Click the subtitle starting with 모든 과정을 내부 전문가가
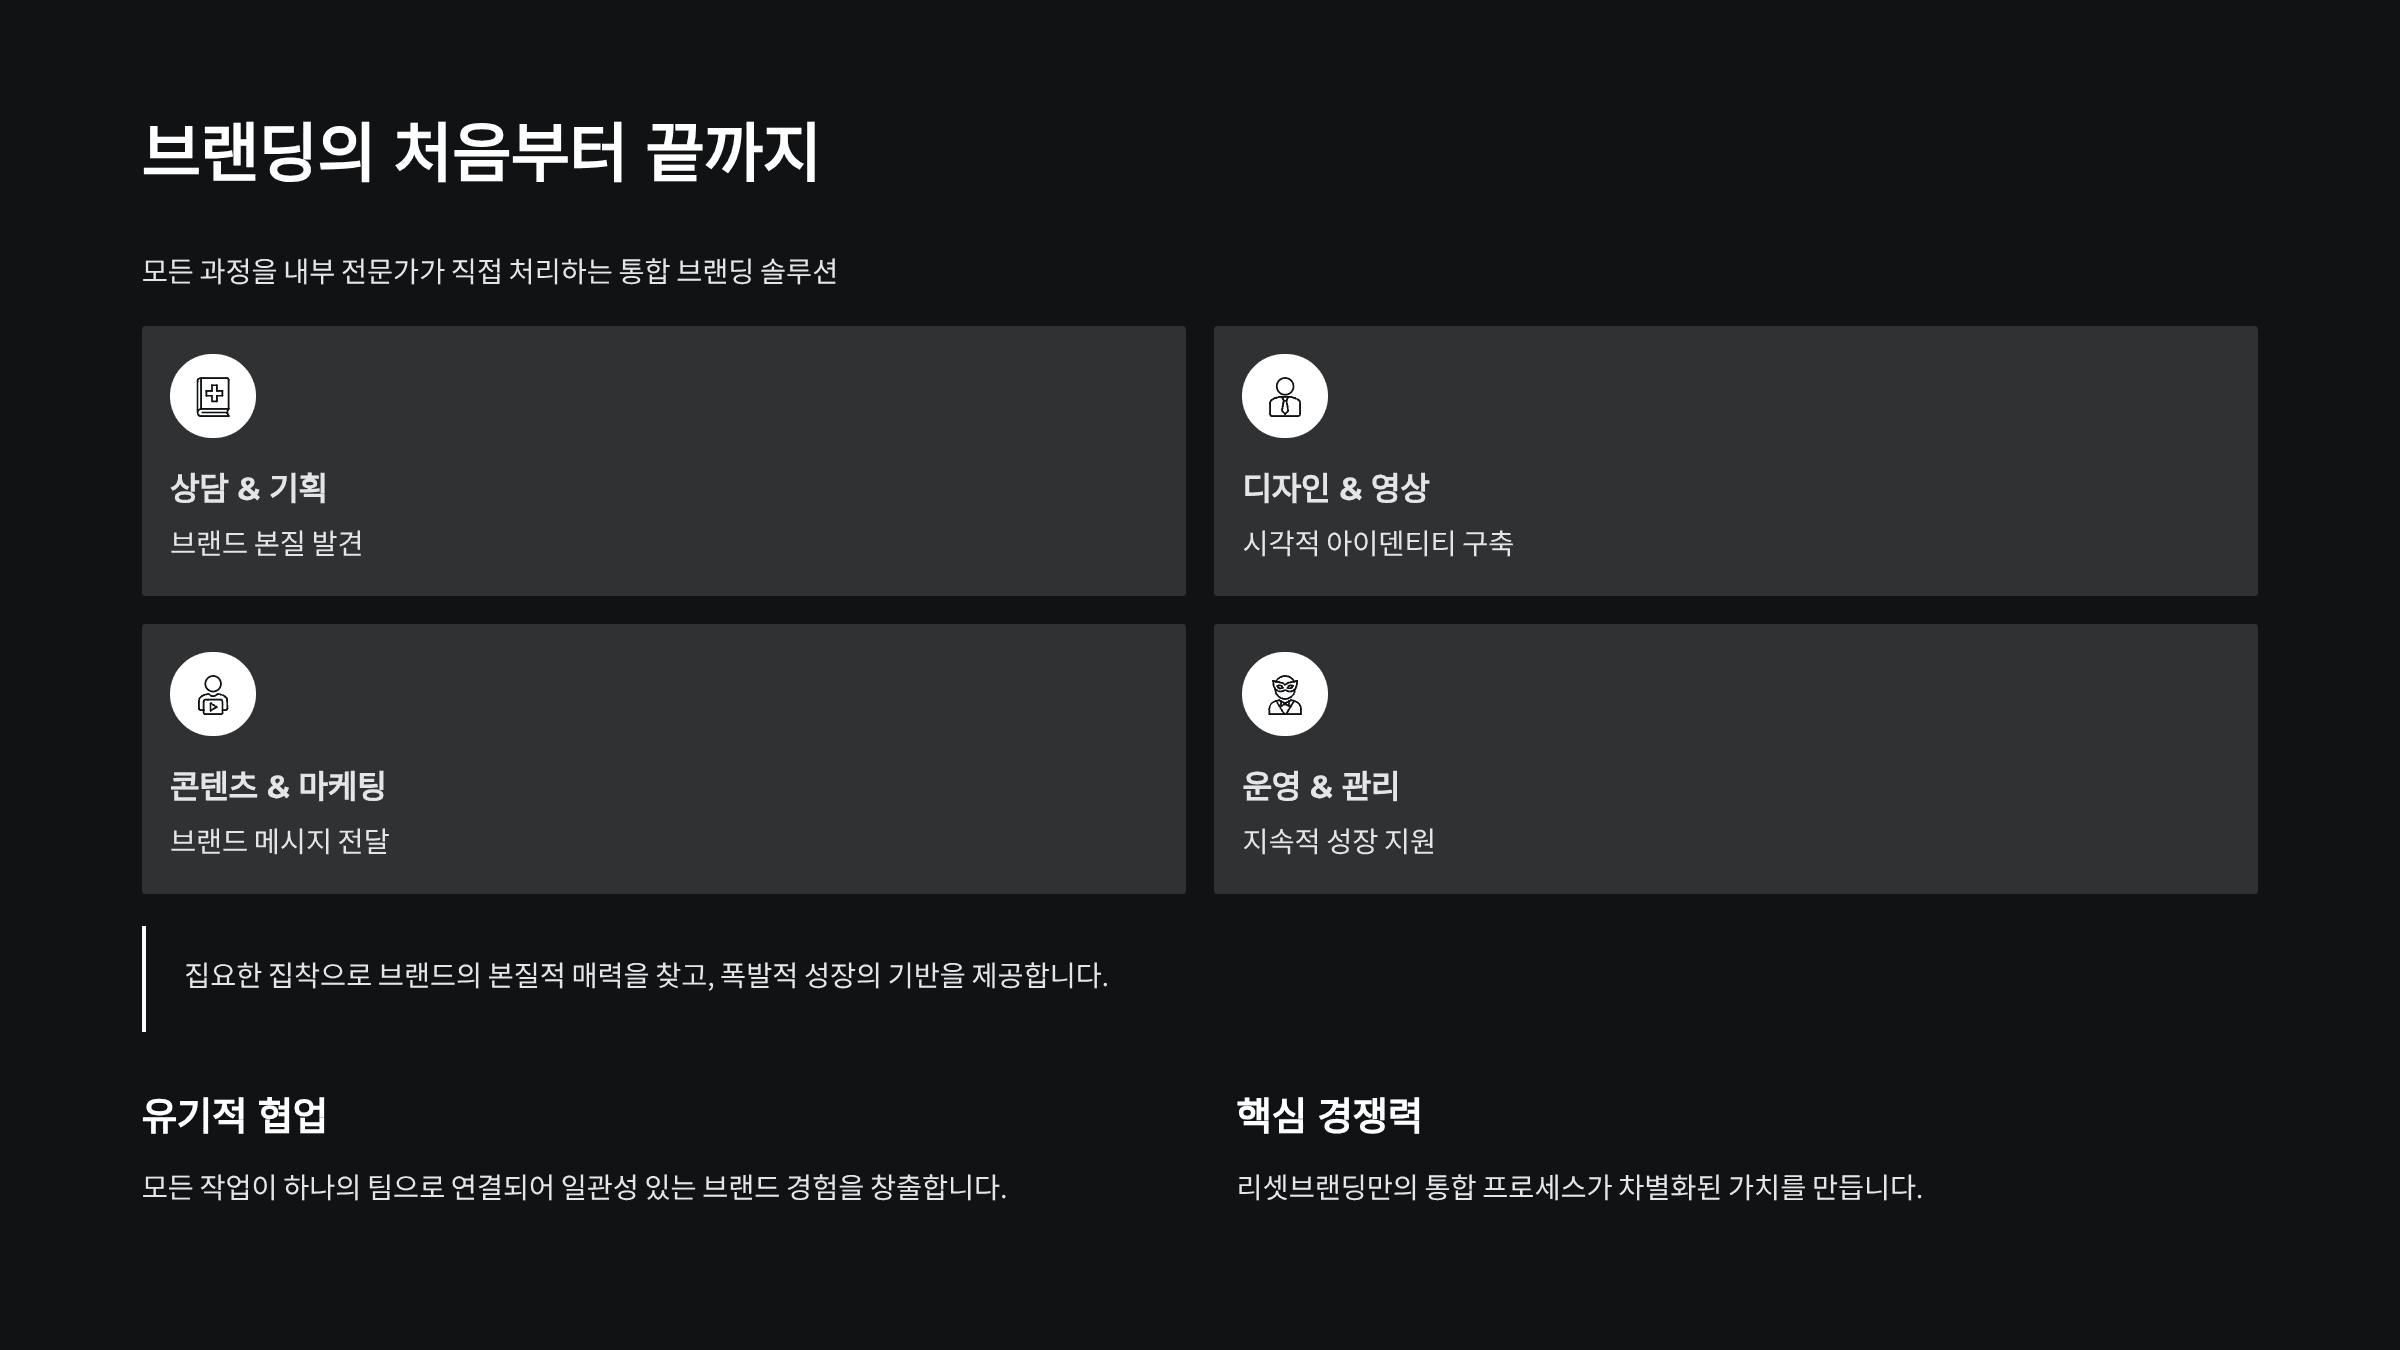Viewport: 2400px width, 1350px height. [x=489, y=271]
